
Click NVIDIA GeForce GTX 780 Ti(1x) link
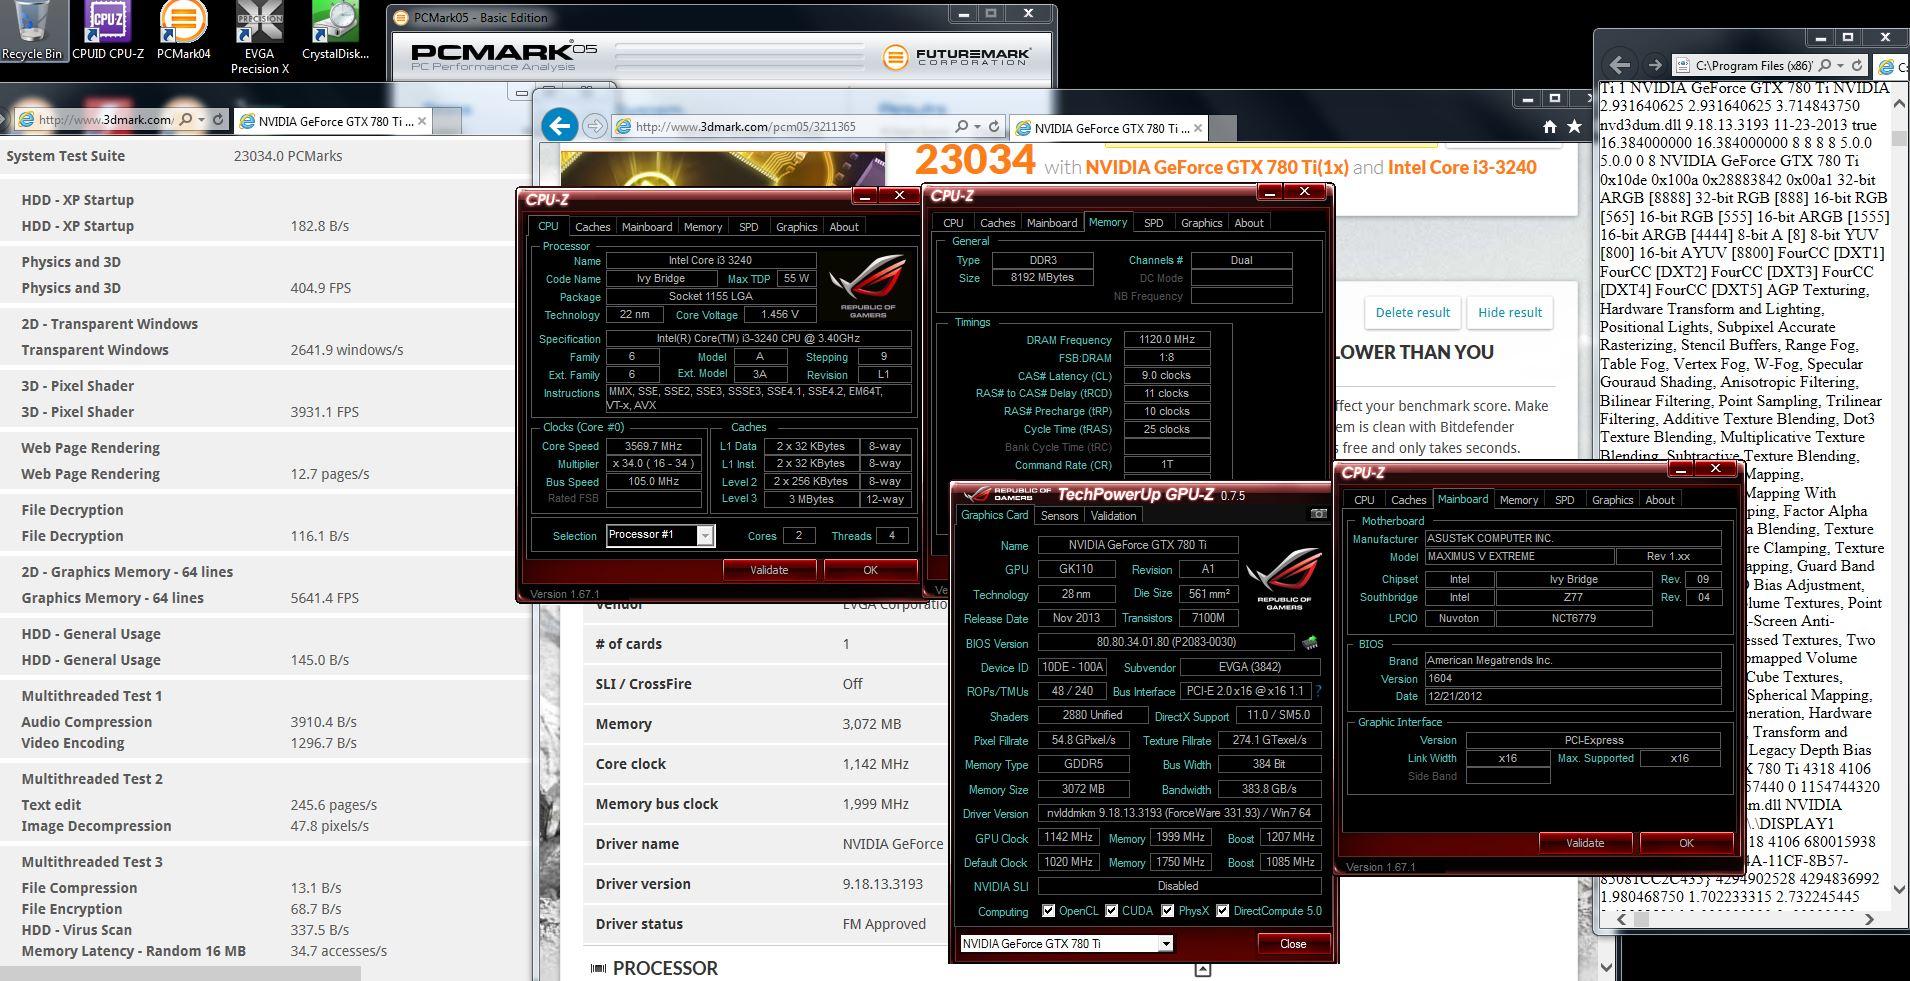1217,167
